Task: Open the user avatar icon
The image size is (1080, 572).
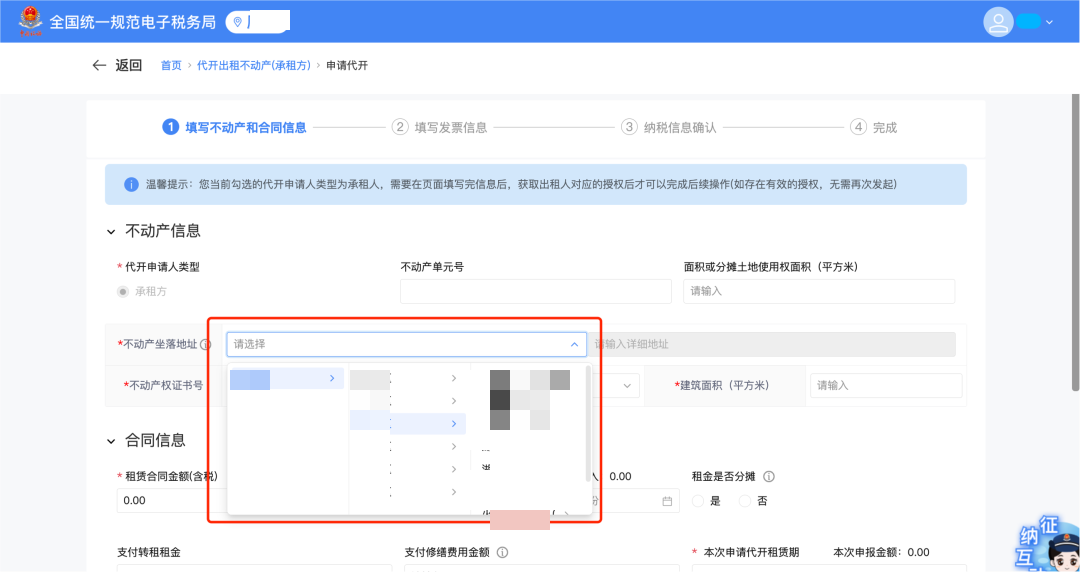Action: click(998, 22)
